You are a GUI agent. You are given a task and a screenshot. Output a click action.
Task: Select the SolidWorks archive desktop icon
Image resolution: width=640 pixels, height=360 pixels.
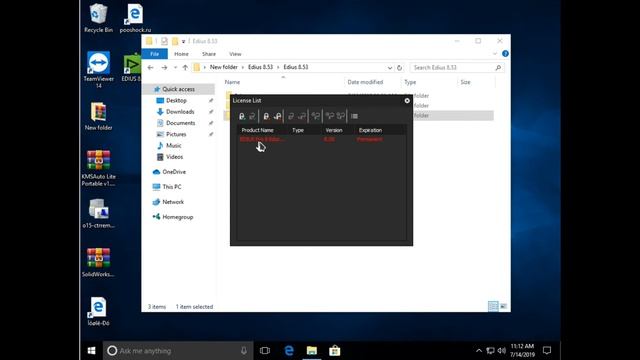[98, 262]
